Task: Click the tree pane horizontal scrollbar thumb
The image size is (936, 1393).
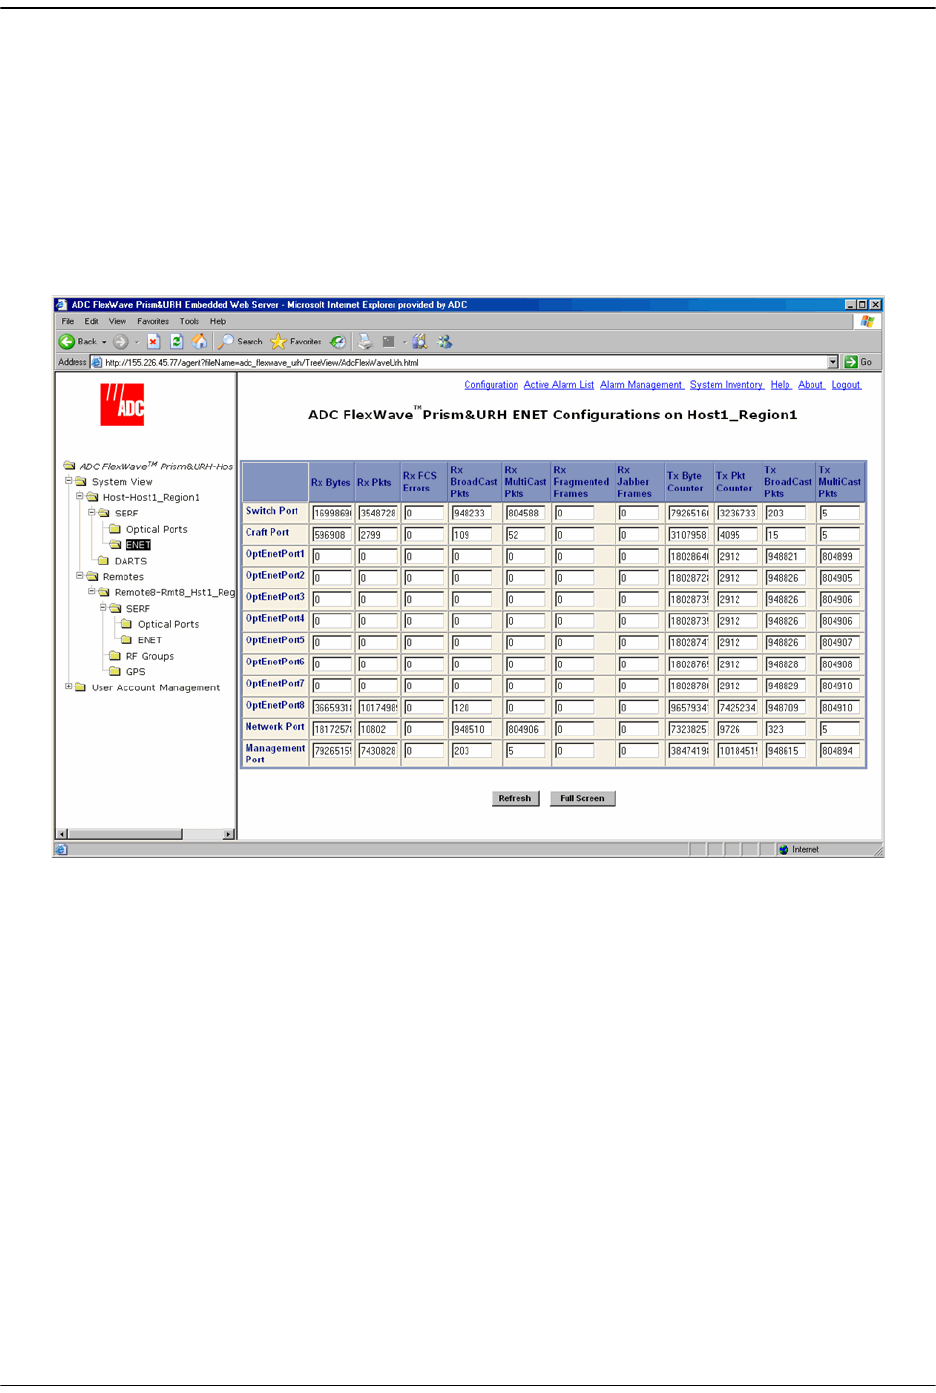Action: tap(124, 834)
